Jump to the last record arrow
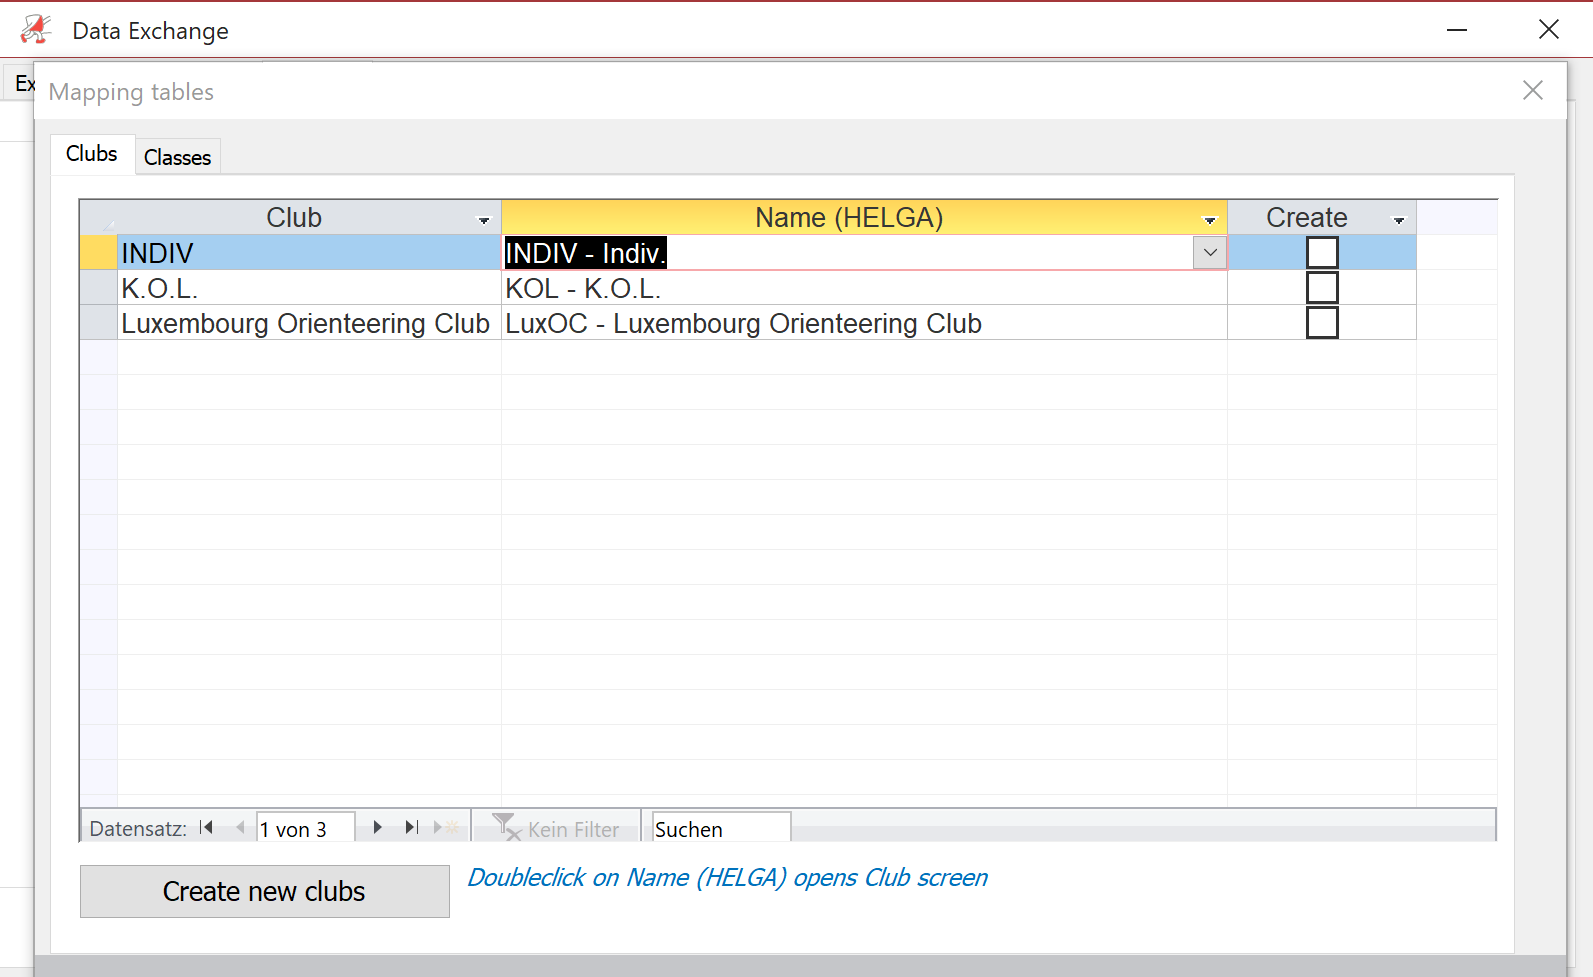 click(411, 827)
